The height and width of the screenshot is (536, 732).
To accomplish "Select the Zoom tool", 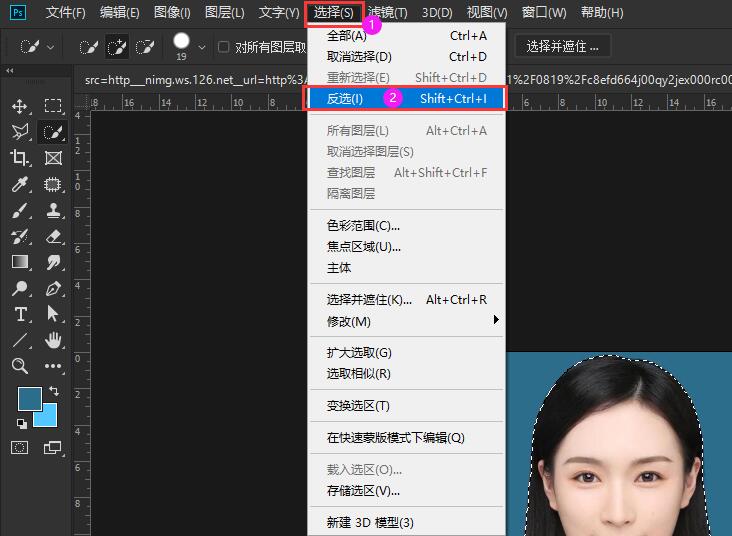I will [x=20, y=366].
